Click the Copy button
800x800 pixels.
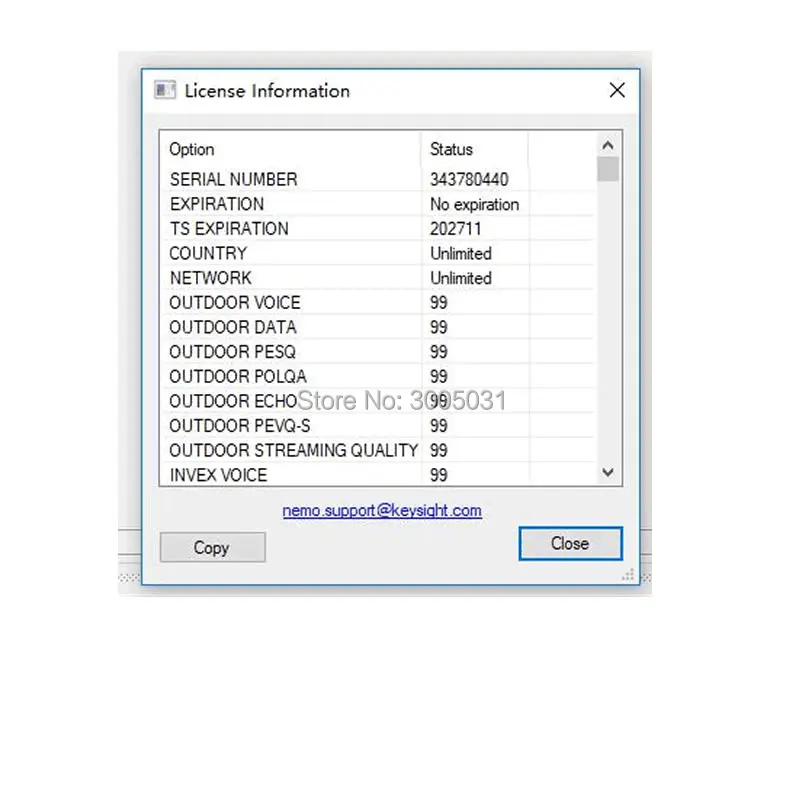click(x=212, y=547)
